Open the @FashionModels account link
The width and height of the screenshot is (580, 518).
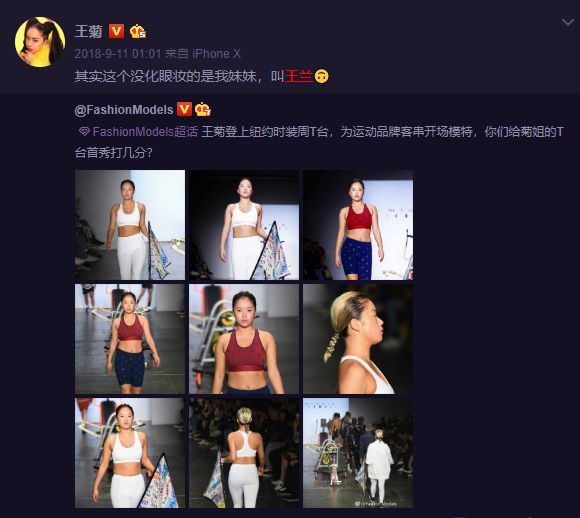point(124,110)
